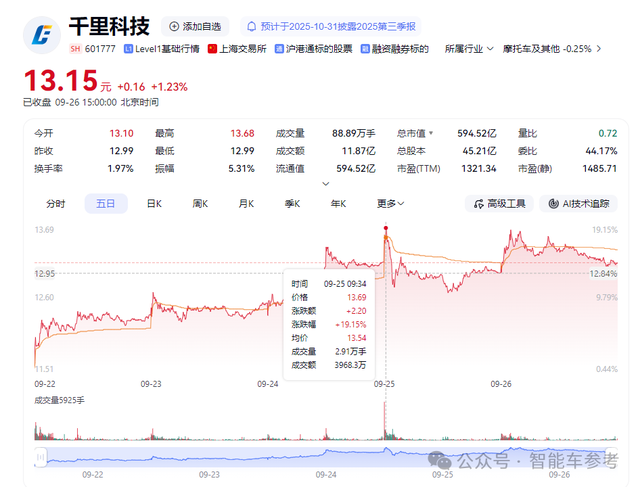Click the 换手率 1.97% value

[120, 169]
